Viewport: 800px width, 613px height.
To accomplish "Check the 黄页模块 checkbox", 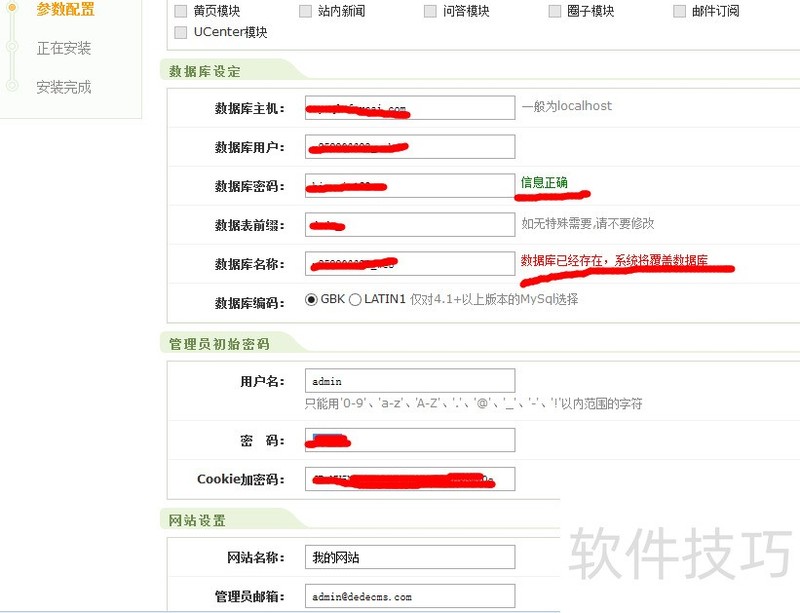I will pyautogui.click(x=181, y=11).
